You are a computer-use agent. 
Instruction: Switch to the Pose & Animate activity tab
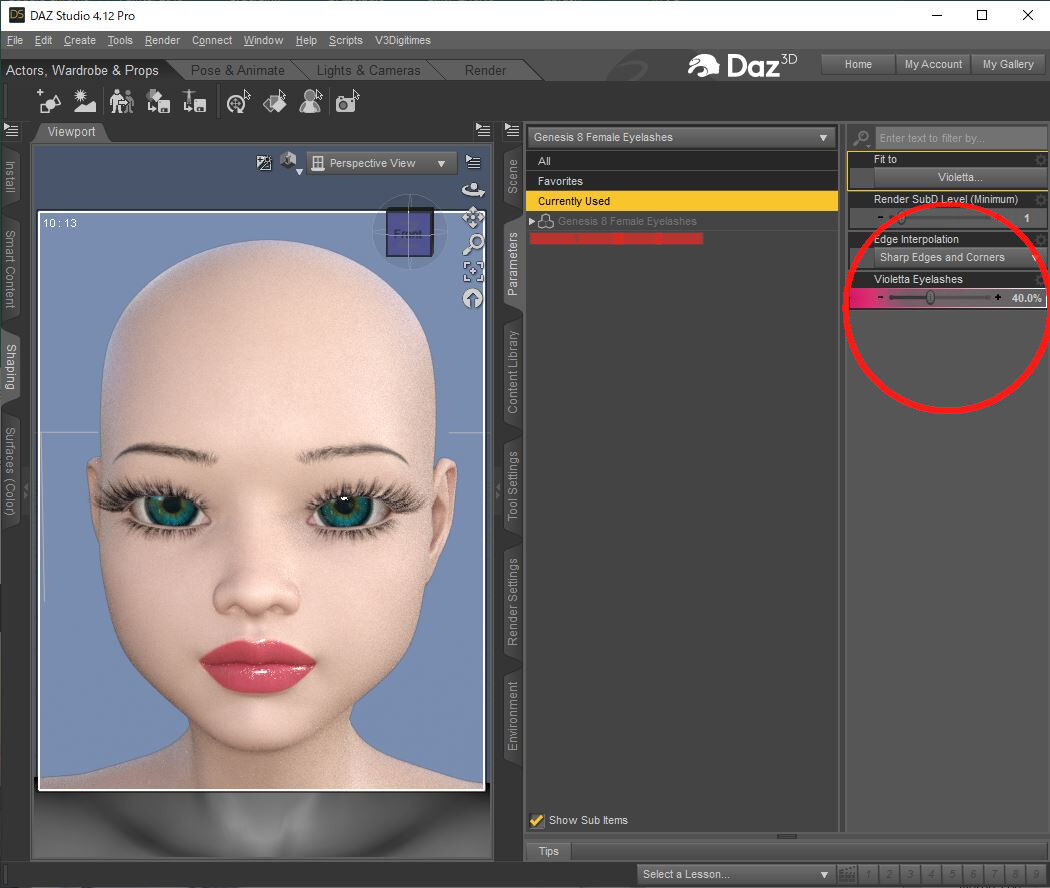click(238, 70)
